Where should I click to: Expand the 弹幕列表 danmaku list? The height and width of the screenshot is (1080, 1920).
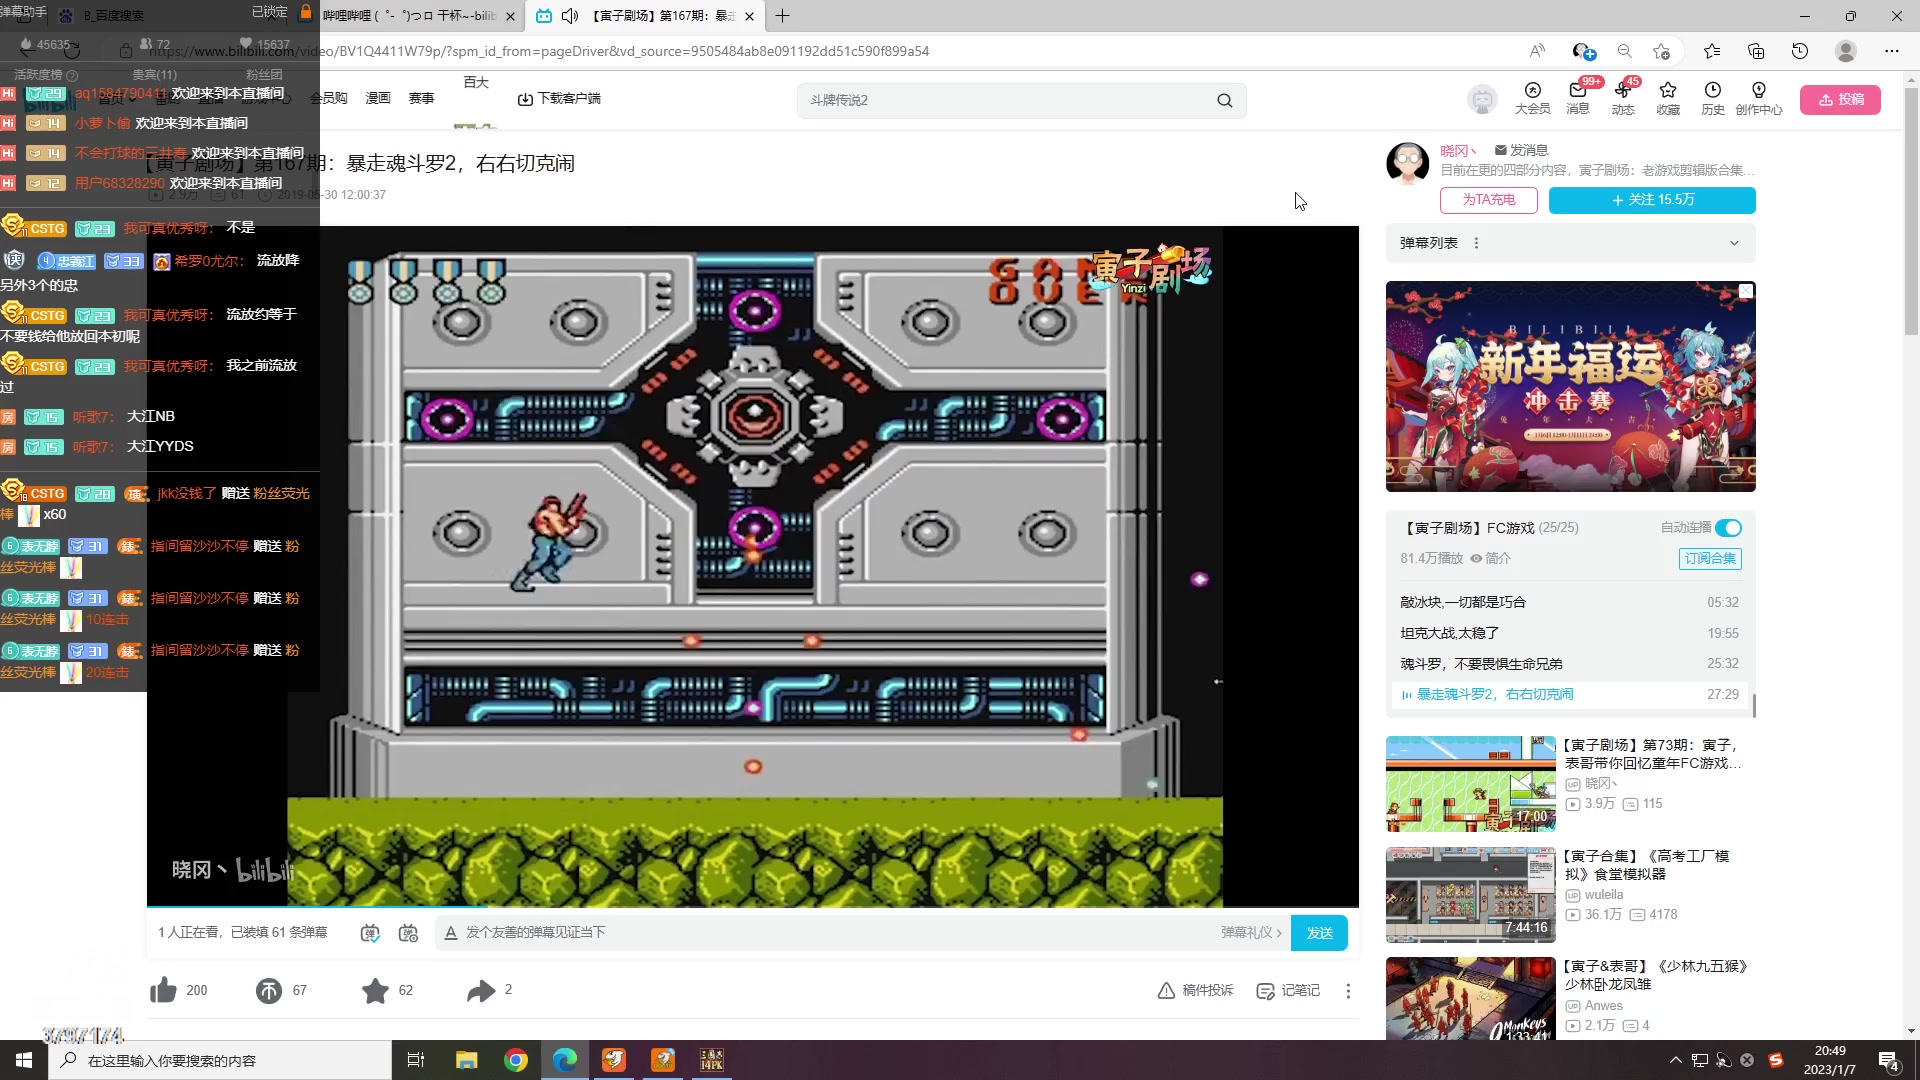click(x=1734, y=243)
